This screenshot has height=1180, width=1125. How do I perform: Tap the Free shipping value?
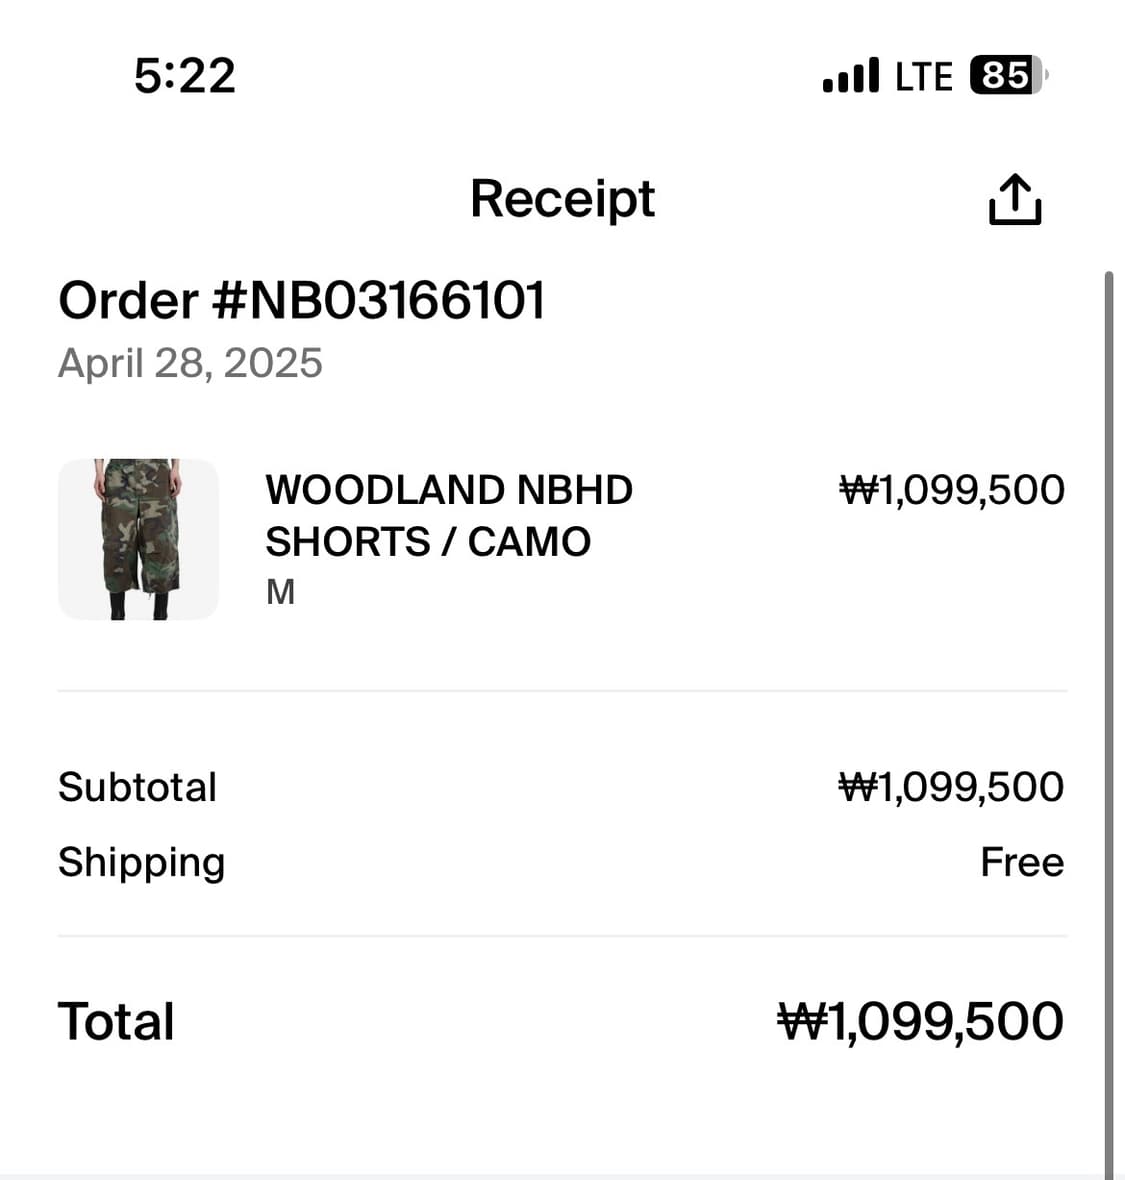1022,862
